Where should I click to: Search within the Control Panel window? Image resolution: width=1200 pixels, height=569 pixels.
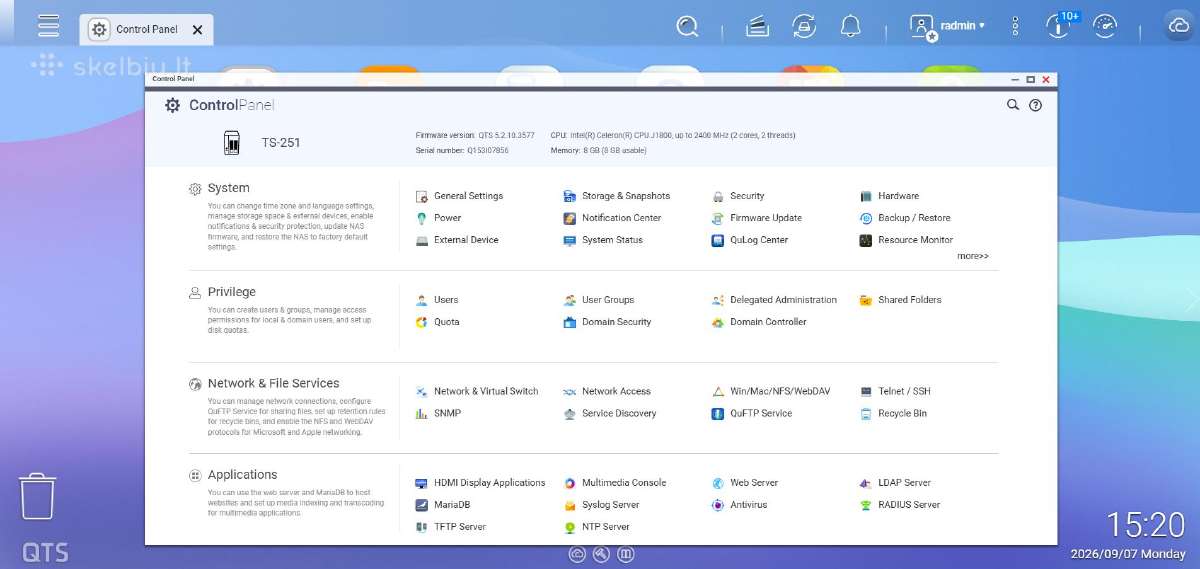(x=1013, y=105)
